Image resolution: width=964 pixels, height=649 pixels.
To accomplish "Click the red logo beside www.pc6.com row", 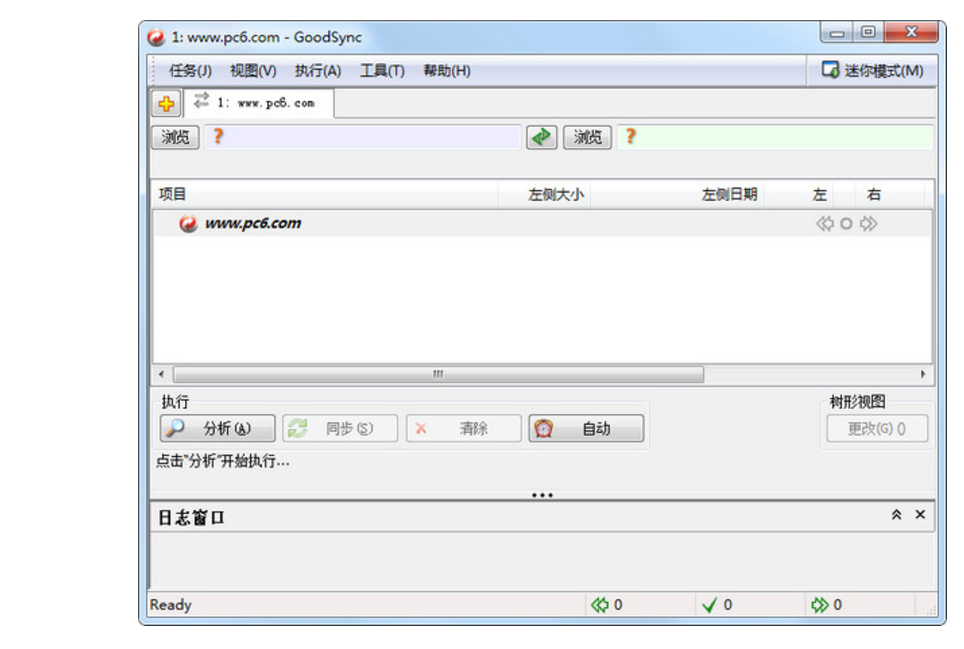I will (x=188, y=224).
